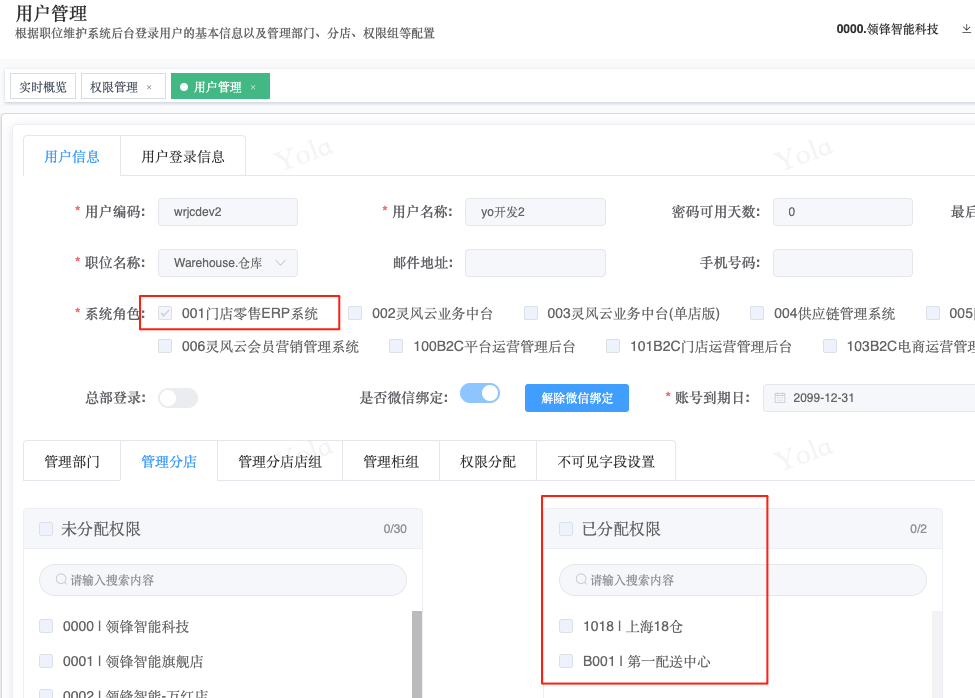Switch to the 实时概览 page tab
Viewport: 975px width, 698px height.
[x=43, y=86]
